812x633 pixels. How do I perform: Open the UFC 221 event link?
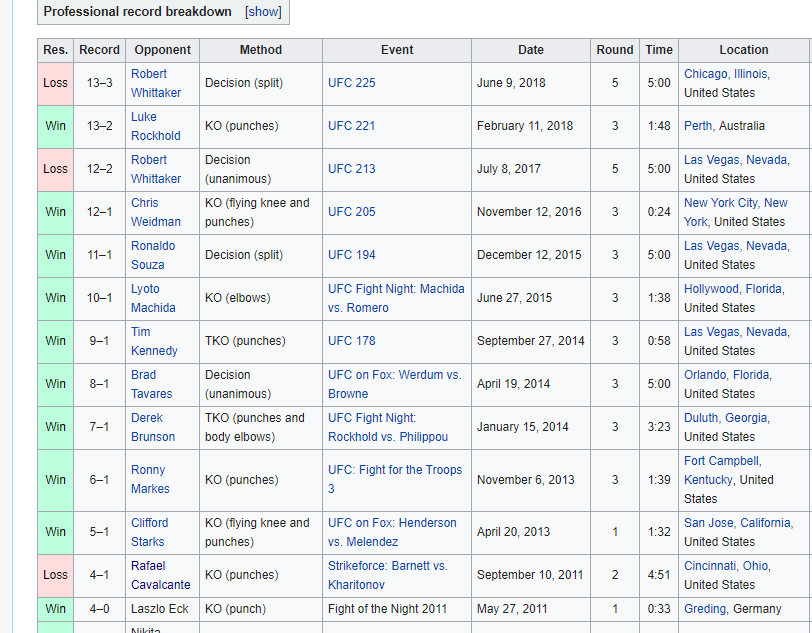point(352,126)
